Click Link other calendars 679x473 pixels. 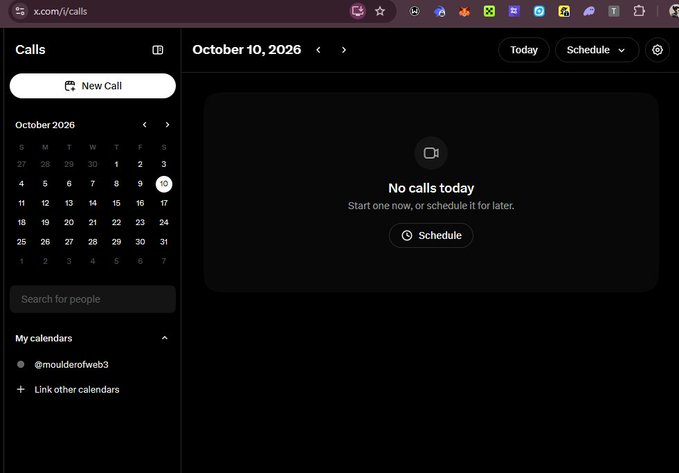click(77, 389)
